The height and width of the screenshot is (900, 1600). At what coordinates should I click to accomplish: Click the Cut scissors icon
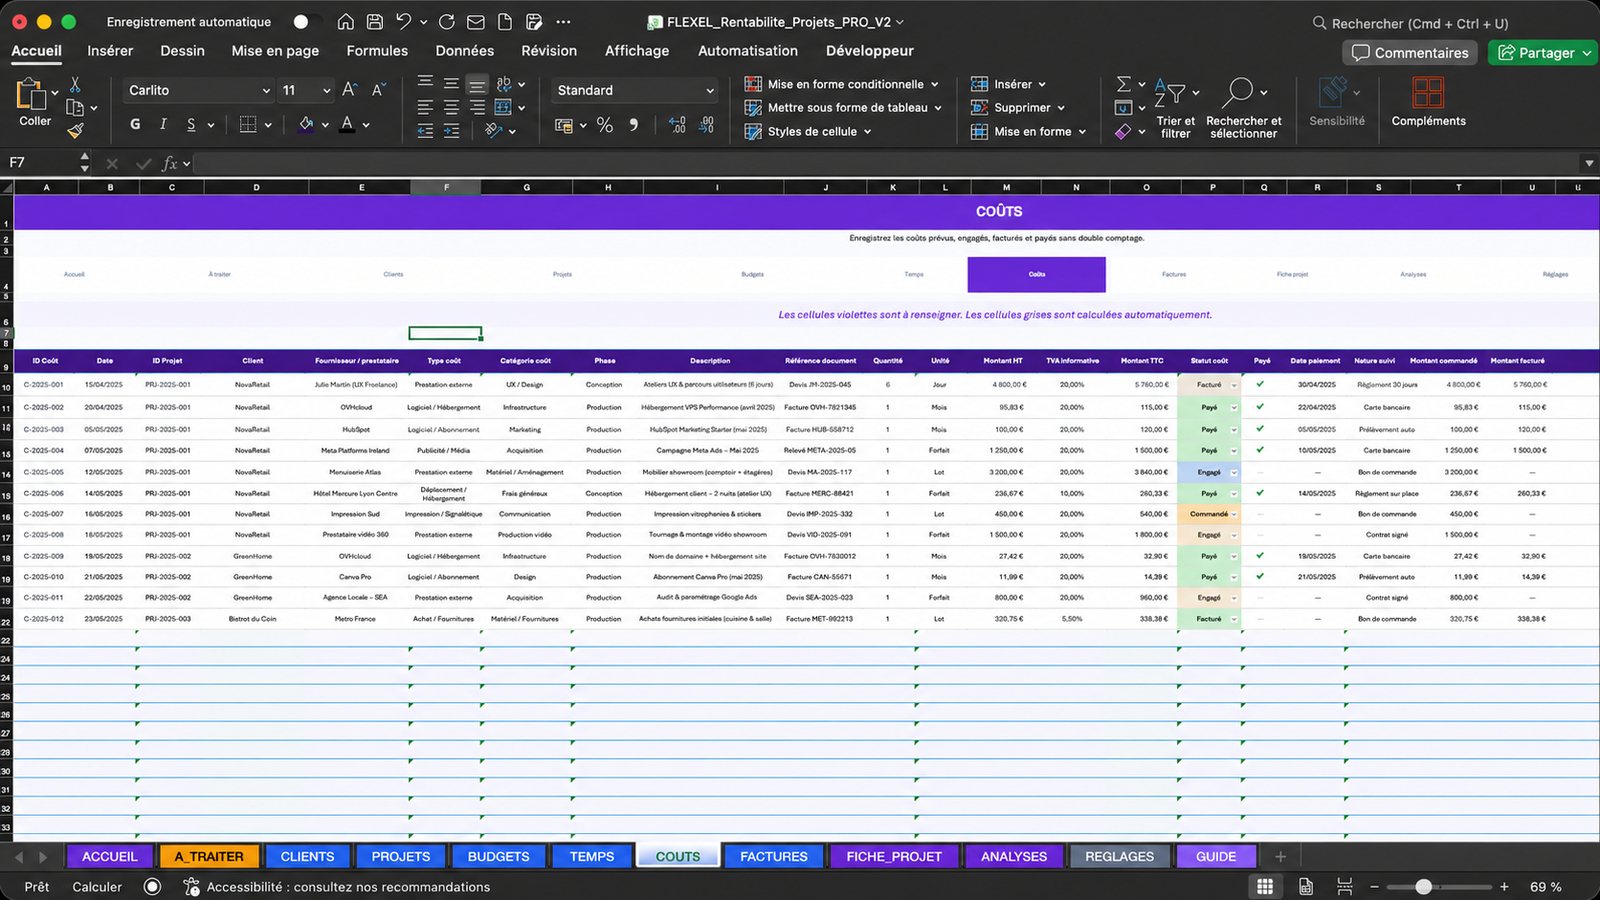pyautogui.click(x=75, y=85)
